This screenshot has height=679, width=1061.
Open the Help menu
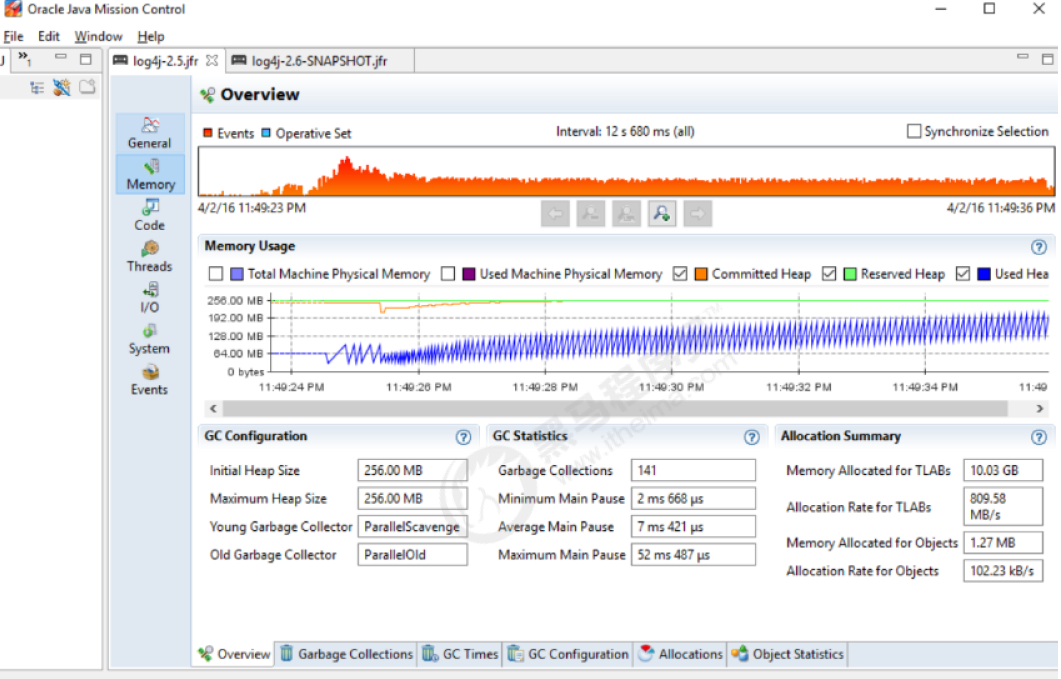coord(150,37)
